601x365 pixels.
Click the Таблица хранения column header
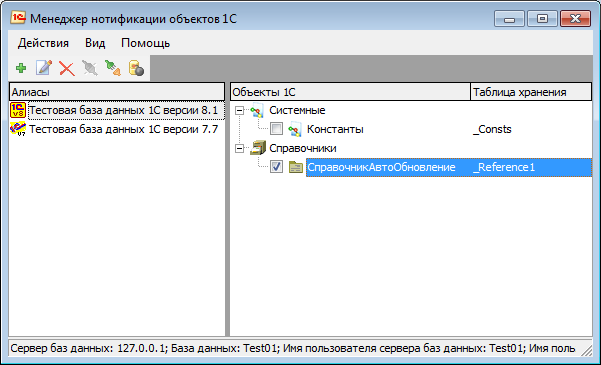coord(531,92)
